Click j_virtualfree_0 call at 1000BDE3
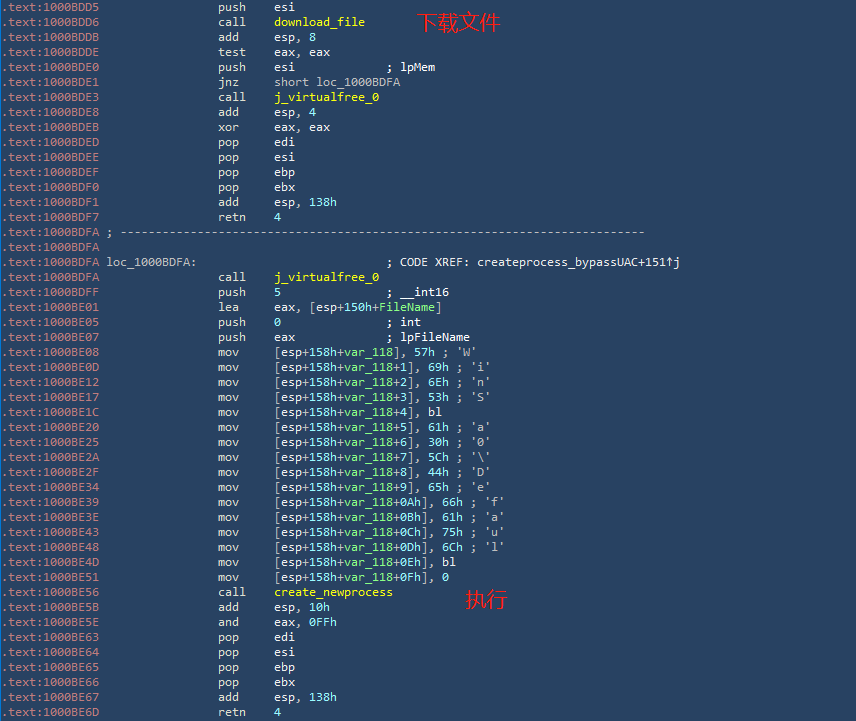The image size is (856, 721). point(326,97)
